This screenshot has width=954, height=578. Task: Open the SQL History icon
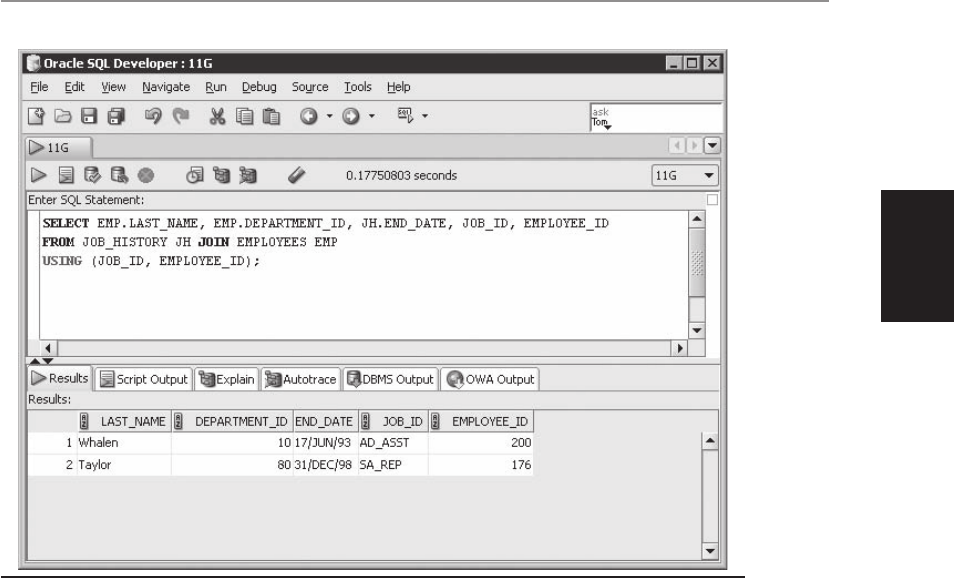[195, 175]
